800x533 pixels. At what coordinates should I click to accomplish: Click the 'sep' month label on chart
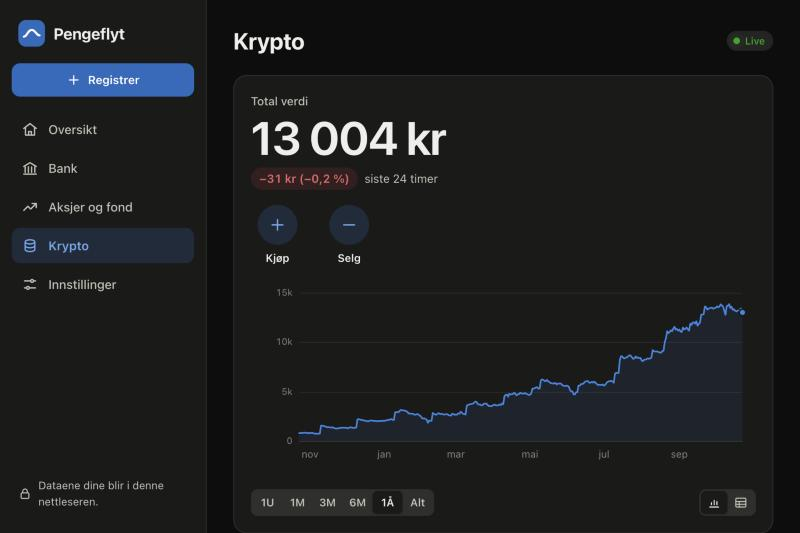(679, 454)
